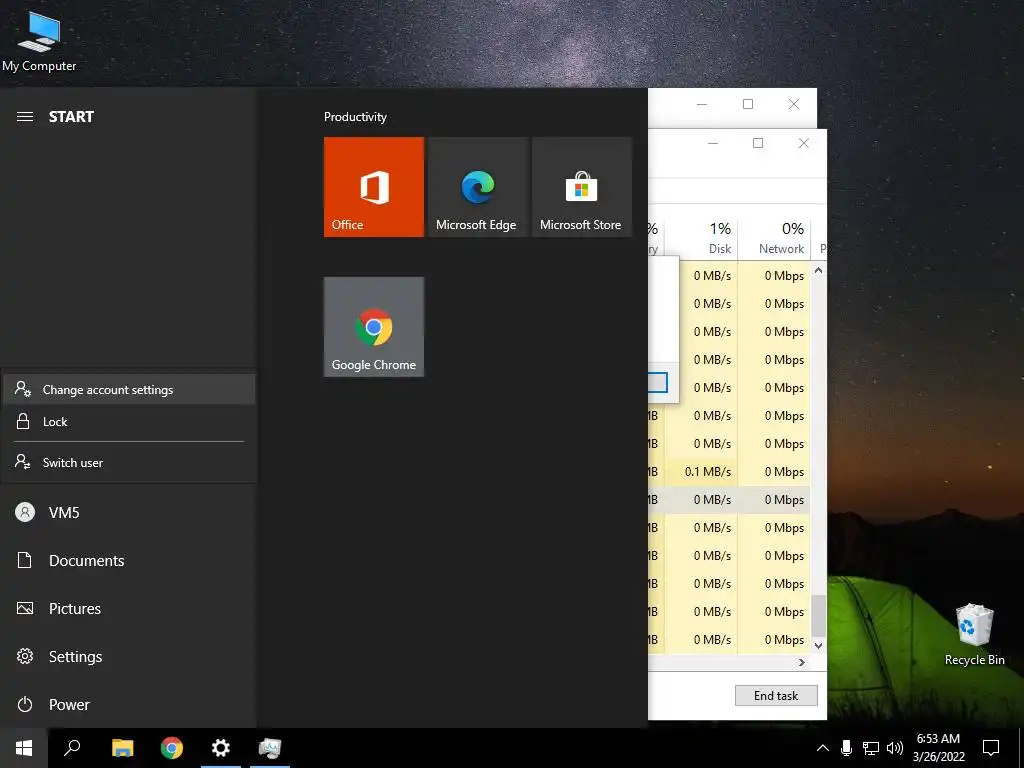Open the Office tile in Start menu

pyautogui.click(x=374, y=187)
